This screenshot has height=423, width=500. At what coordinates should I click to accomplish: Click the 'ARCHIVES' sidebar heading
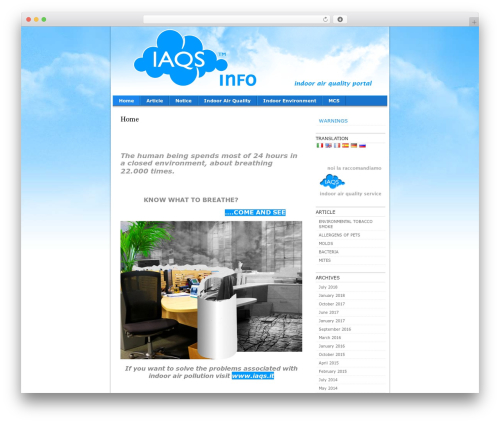pyautogui.click(x=328, y=278)
